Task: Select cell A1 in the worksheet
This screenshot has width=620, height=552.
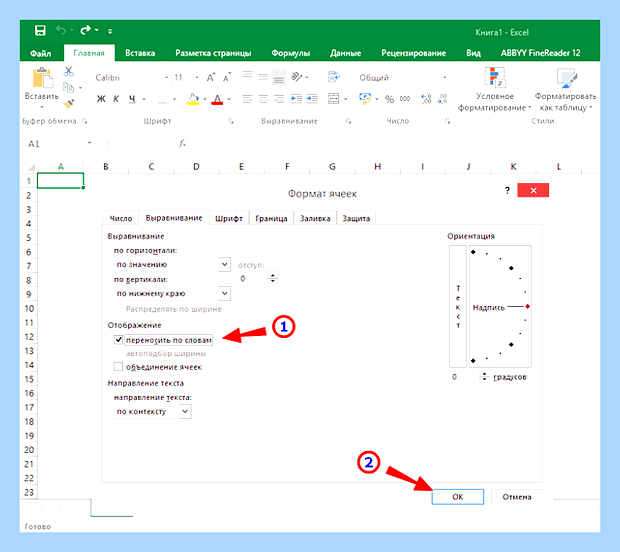Action: click(x=60, y=181)
